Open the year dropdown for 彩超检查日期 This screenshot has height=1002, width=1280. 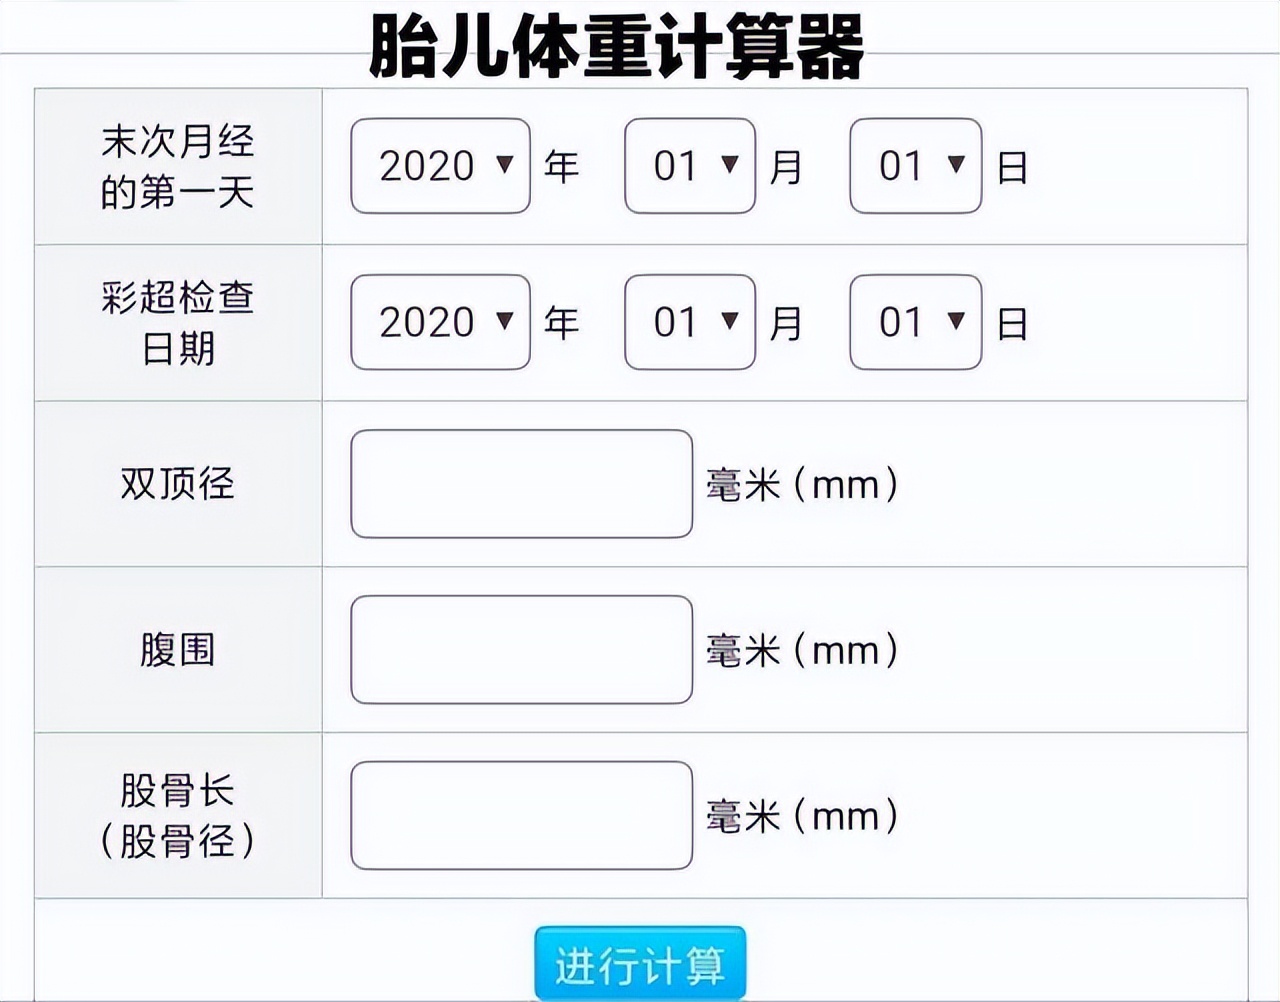438,322
